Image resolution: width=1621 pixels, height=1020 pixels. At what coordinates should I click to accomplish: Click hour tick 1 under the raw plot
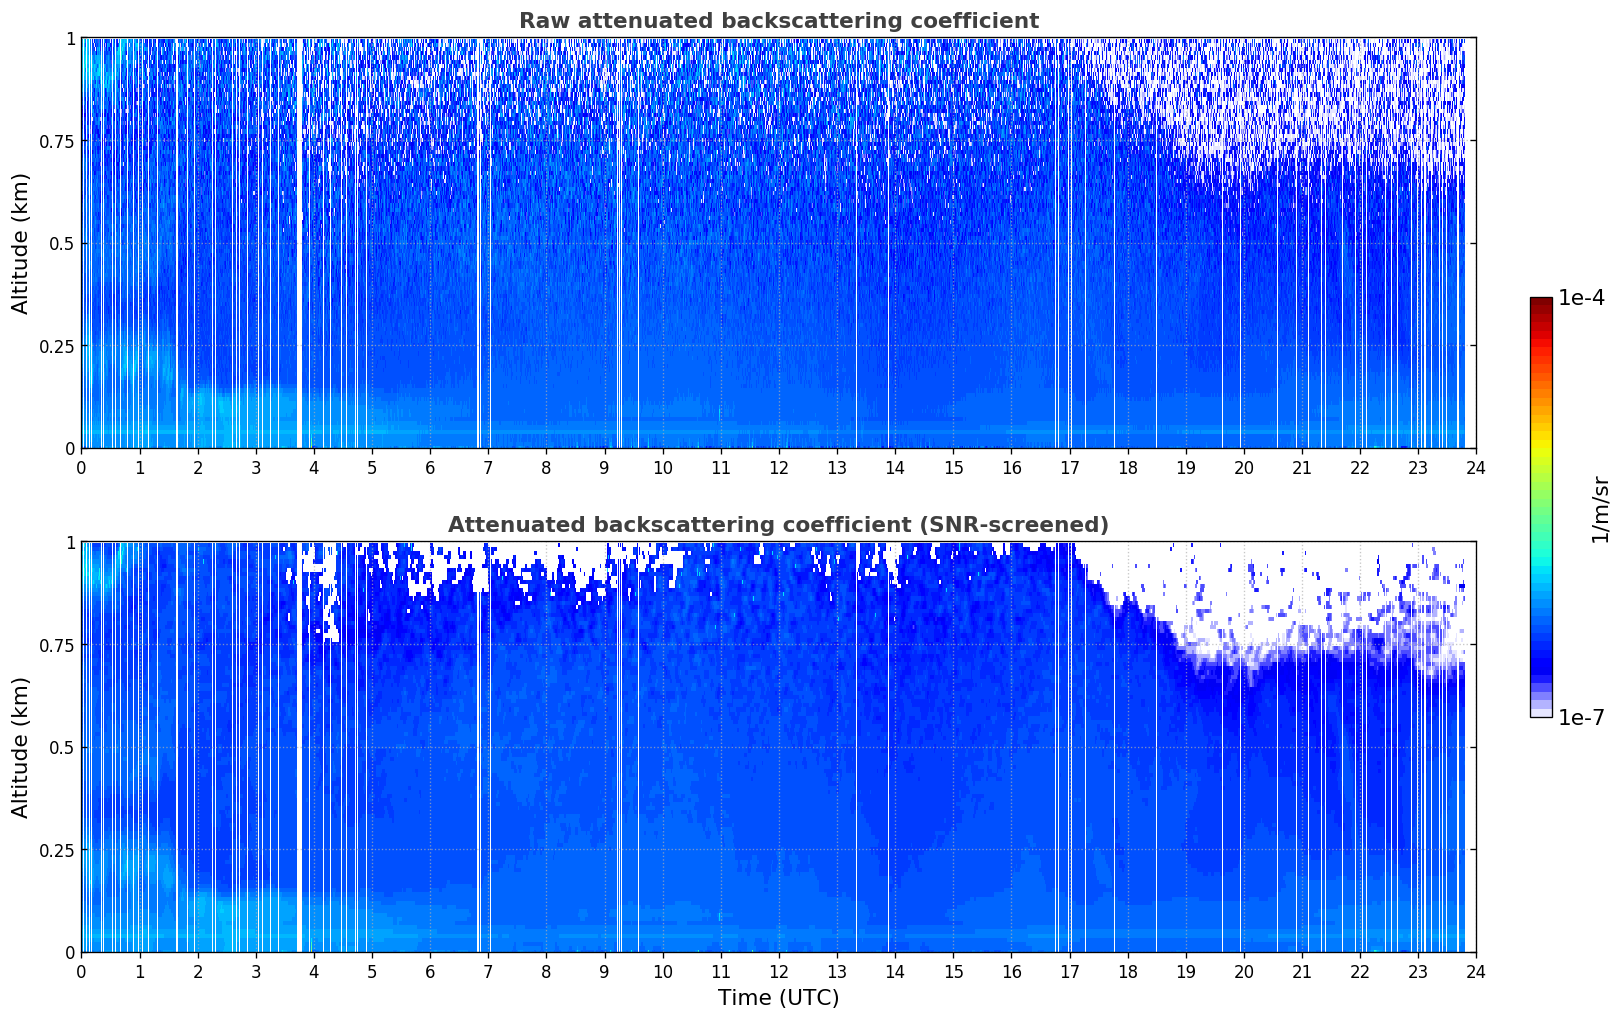click(x=140, y=467)
